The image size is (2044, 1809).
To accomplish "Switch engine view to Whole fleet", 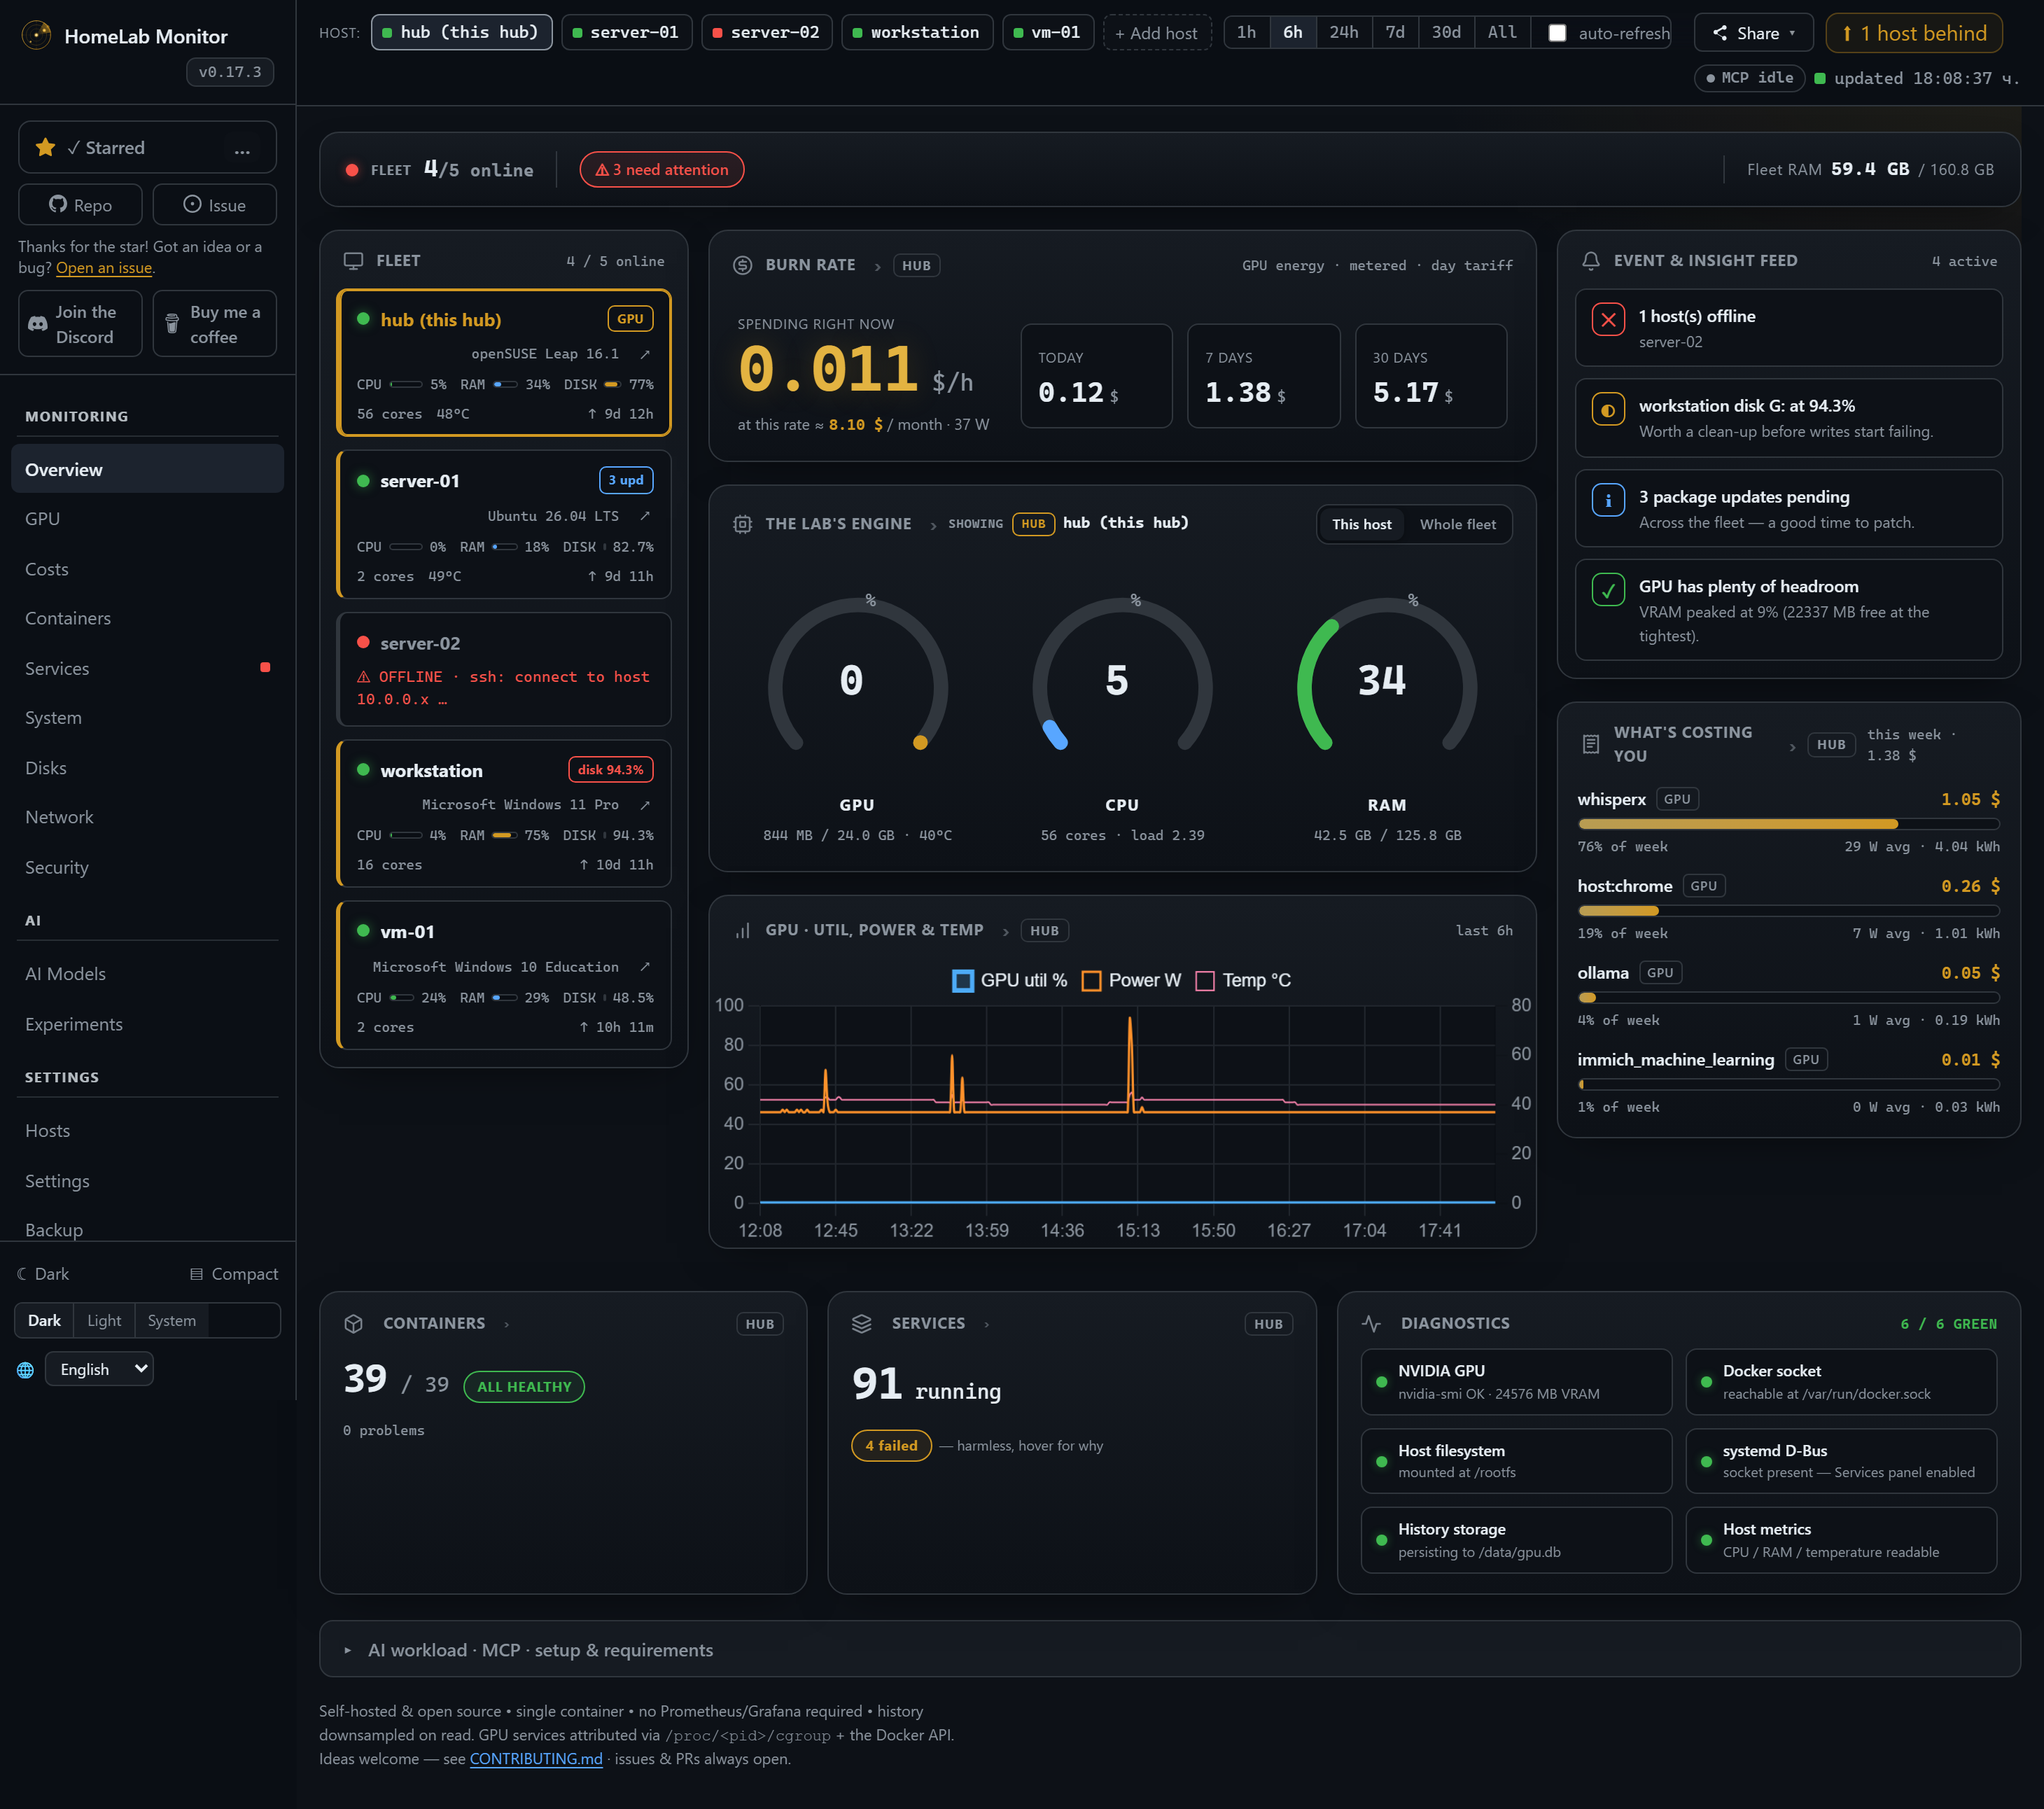I will 1457,525.
